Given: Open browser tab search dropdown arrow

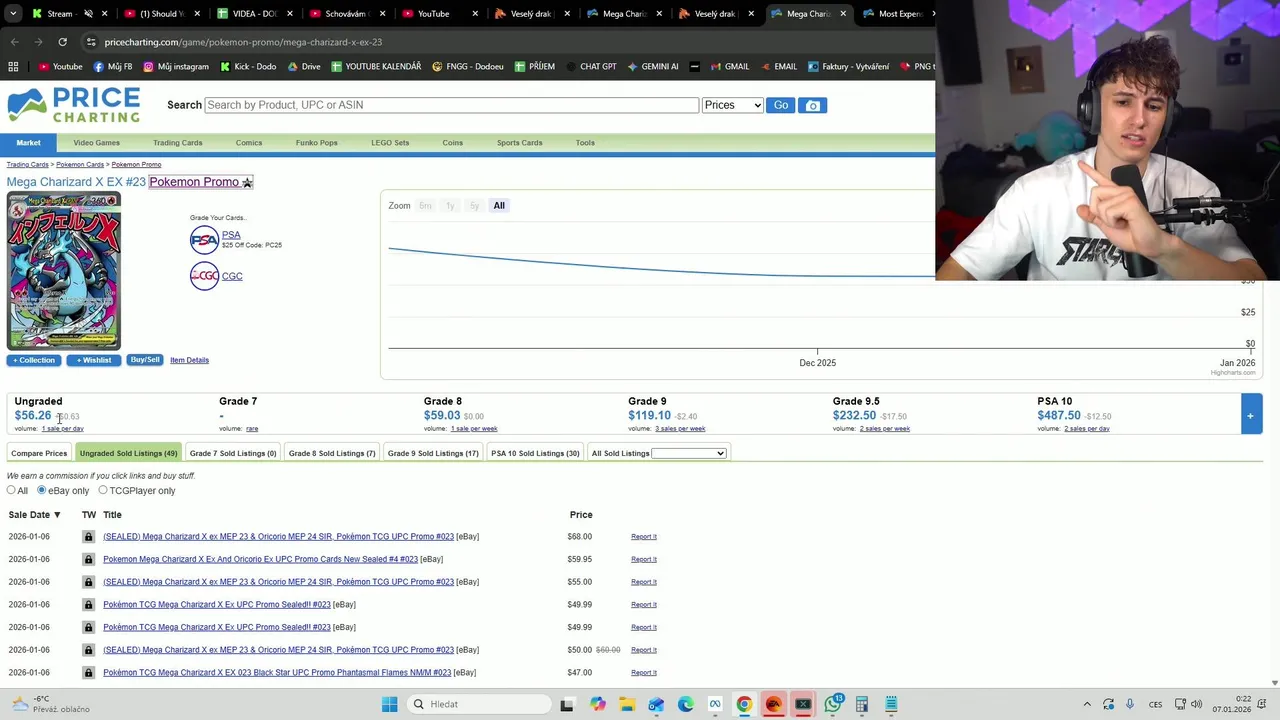Looking at the screenshot, I should pos(14,14).
